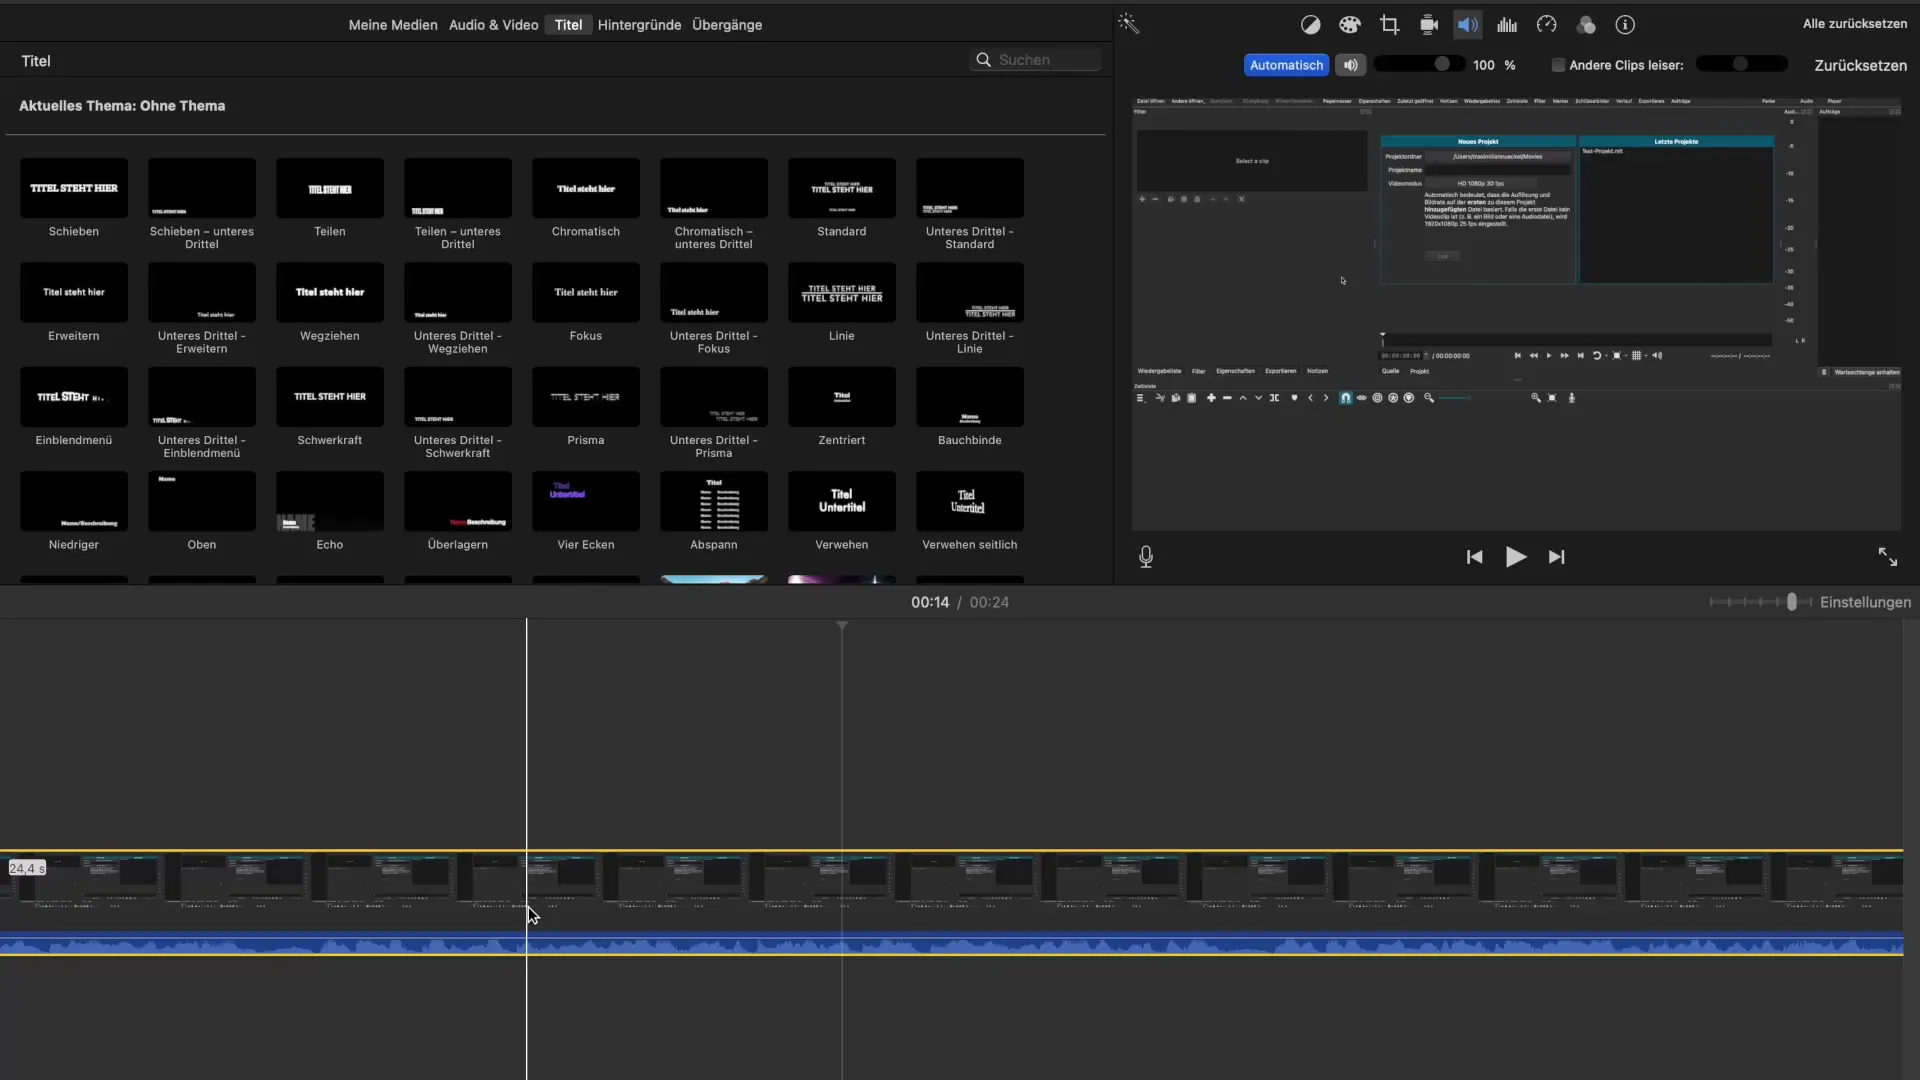Skip to next clip in viewer
This screenshot has width=1920, height=1080.
(1557, 557)
